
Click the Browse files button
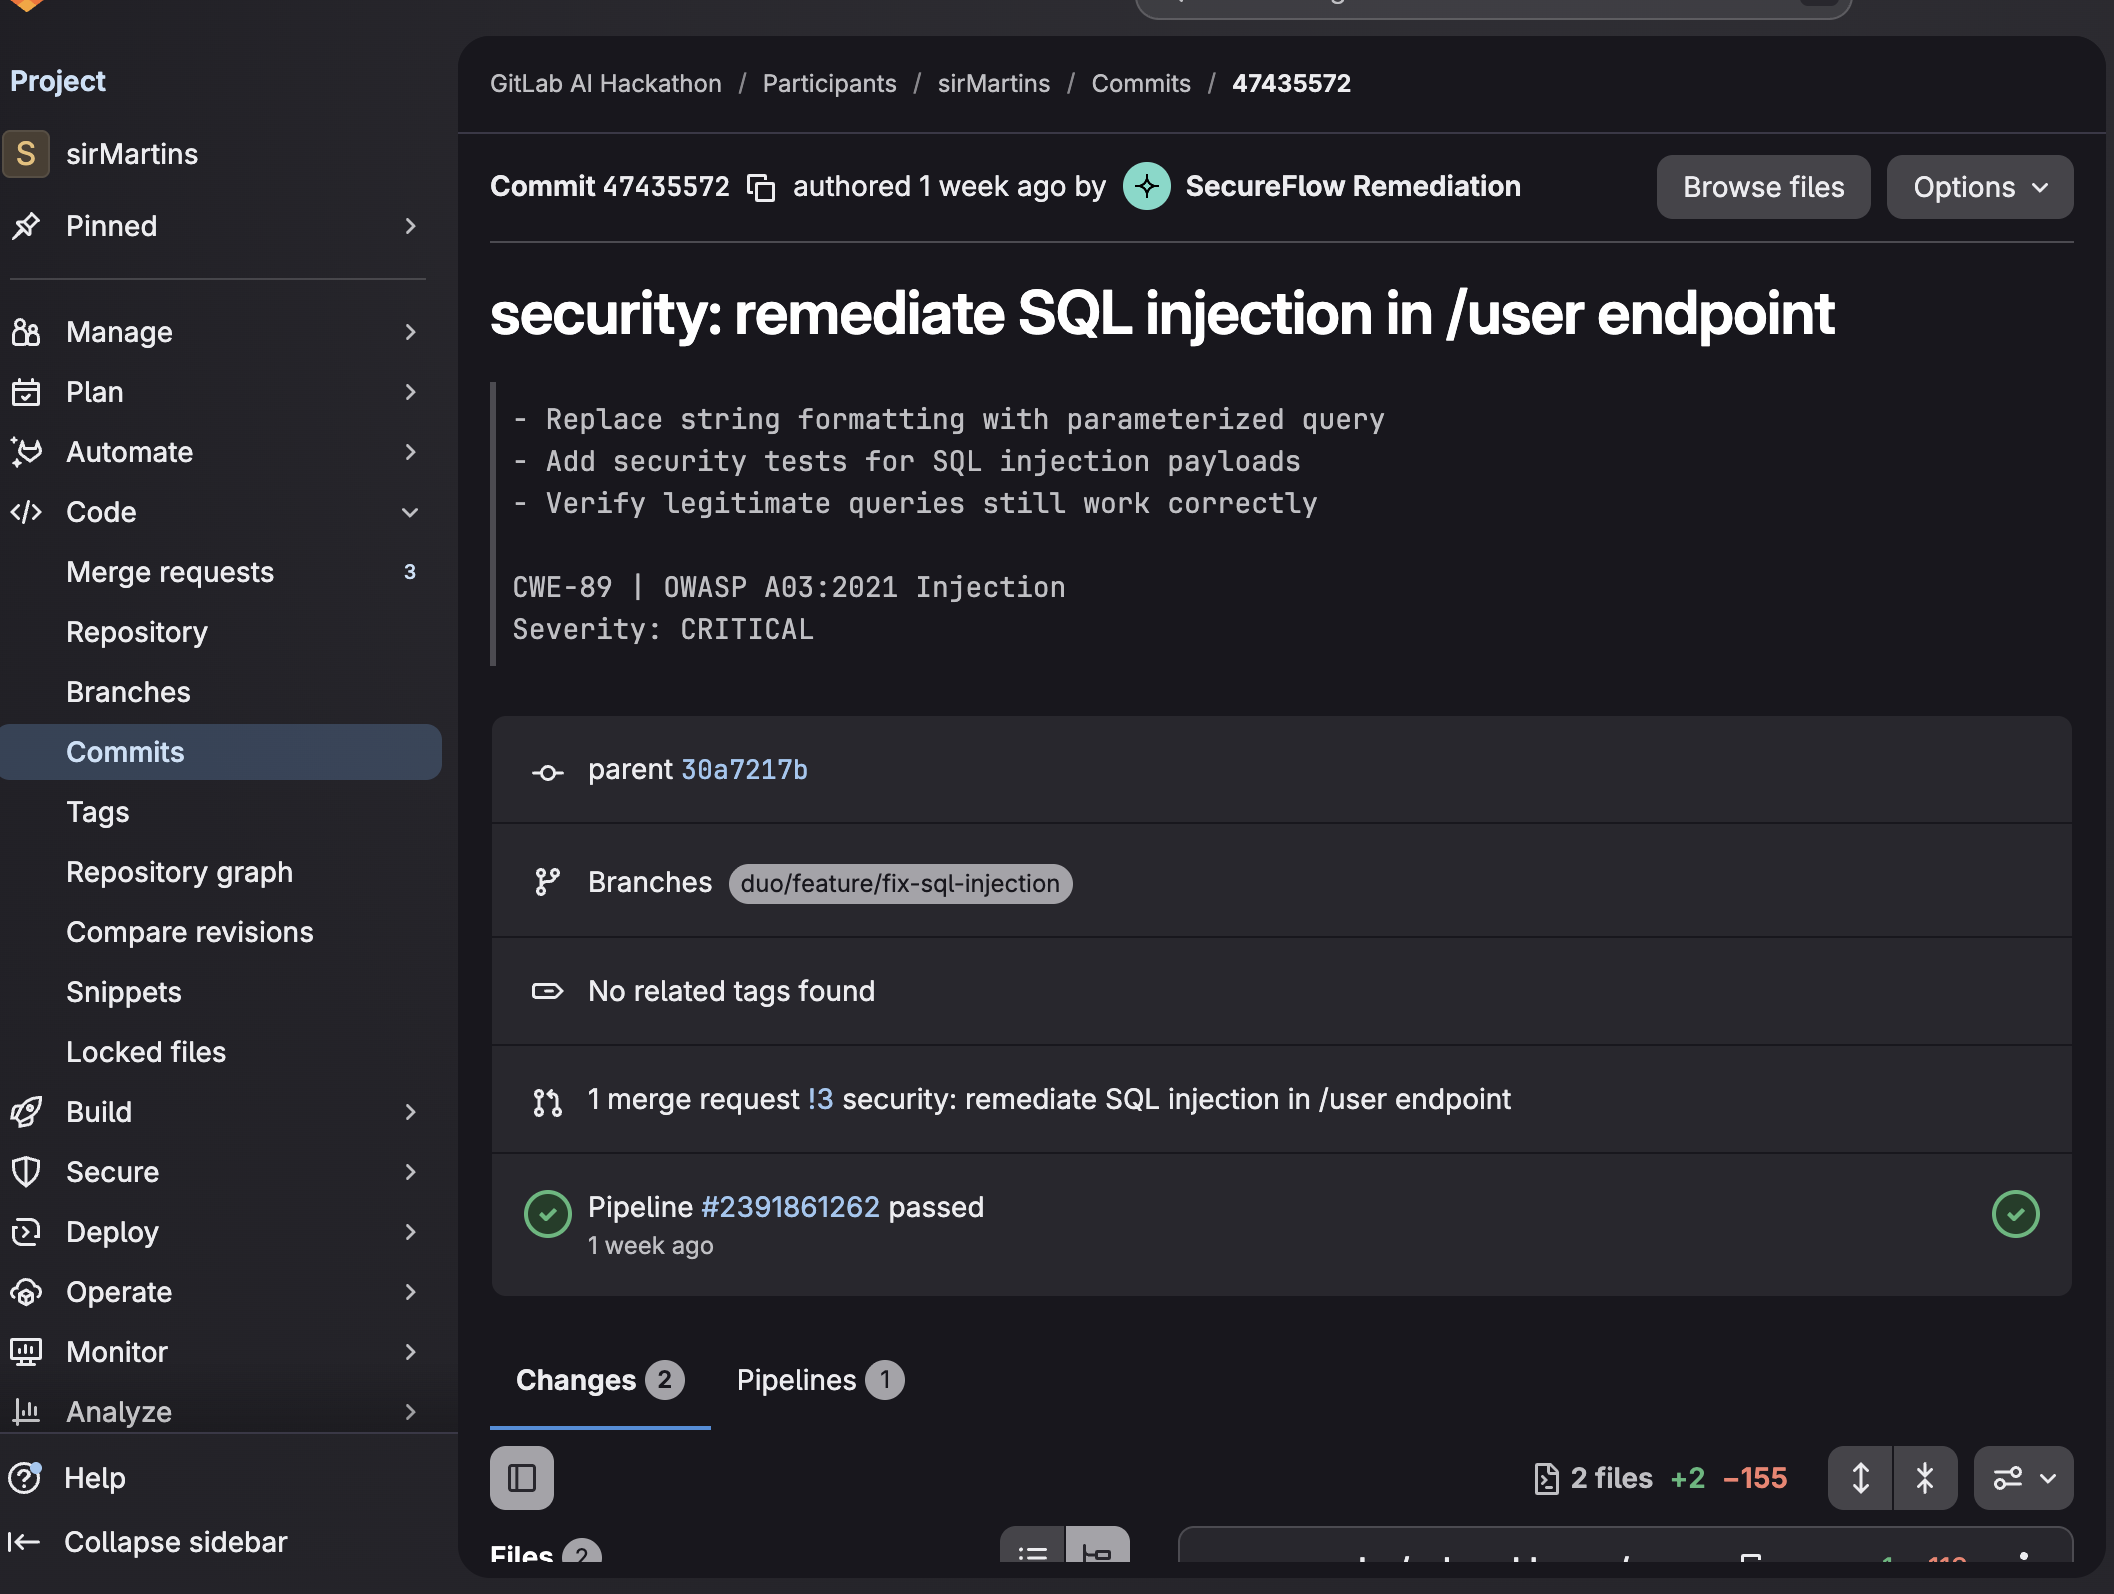click(x=1763, y=187)
